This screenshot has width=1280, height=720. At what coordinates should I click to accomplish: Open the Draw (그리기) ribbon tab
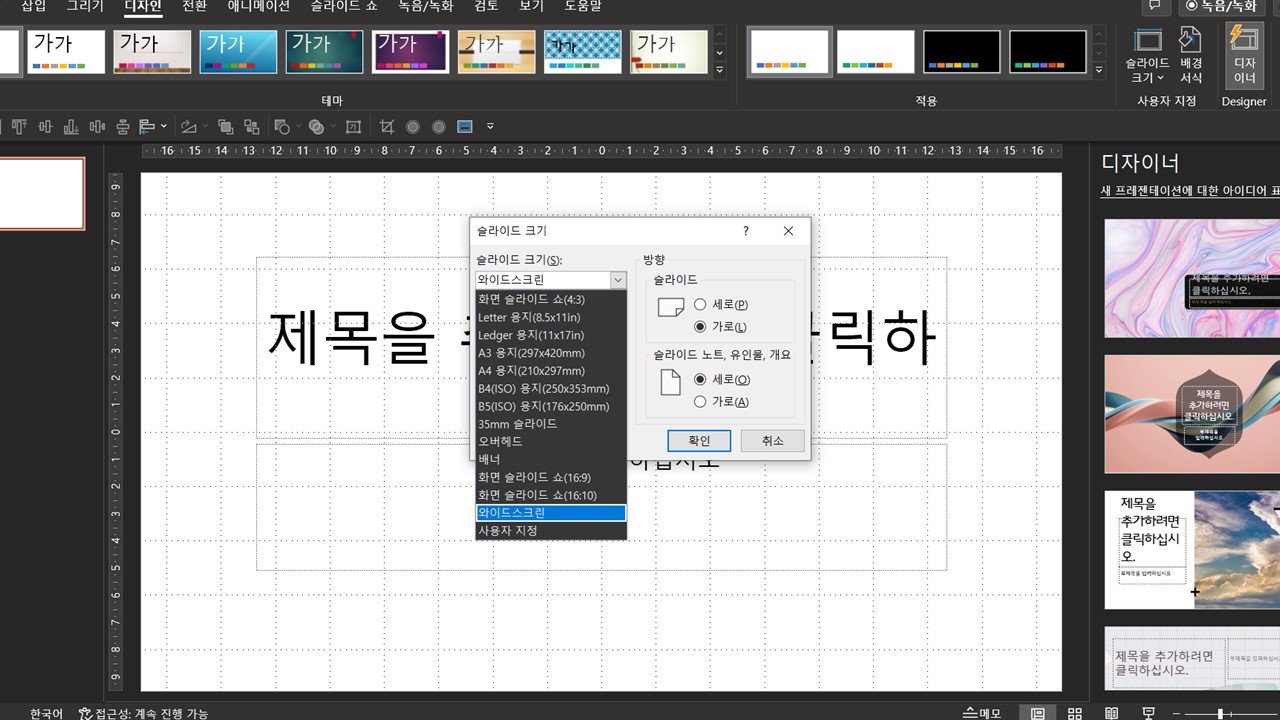click(x=85, y=6)
